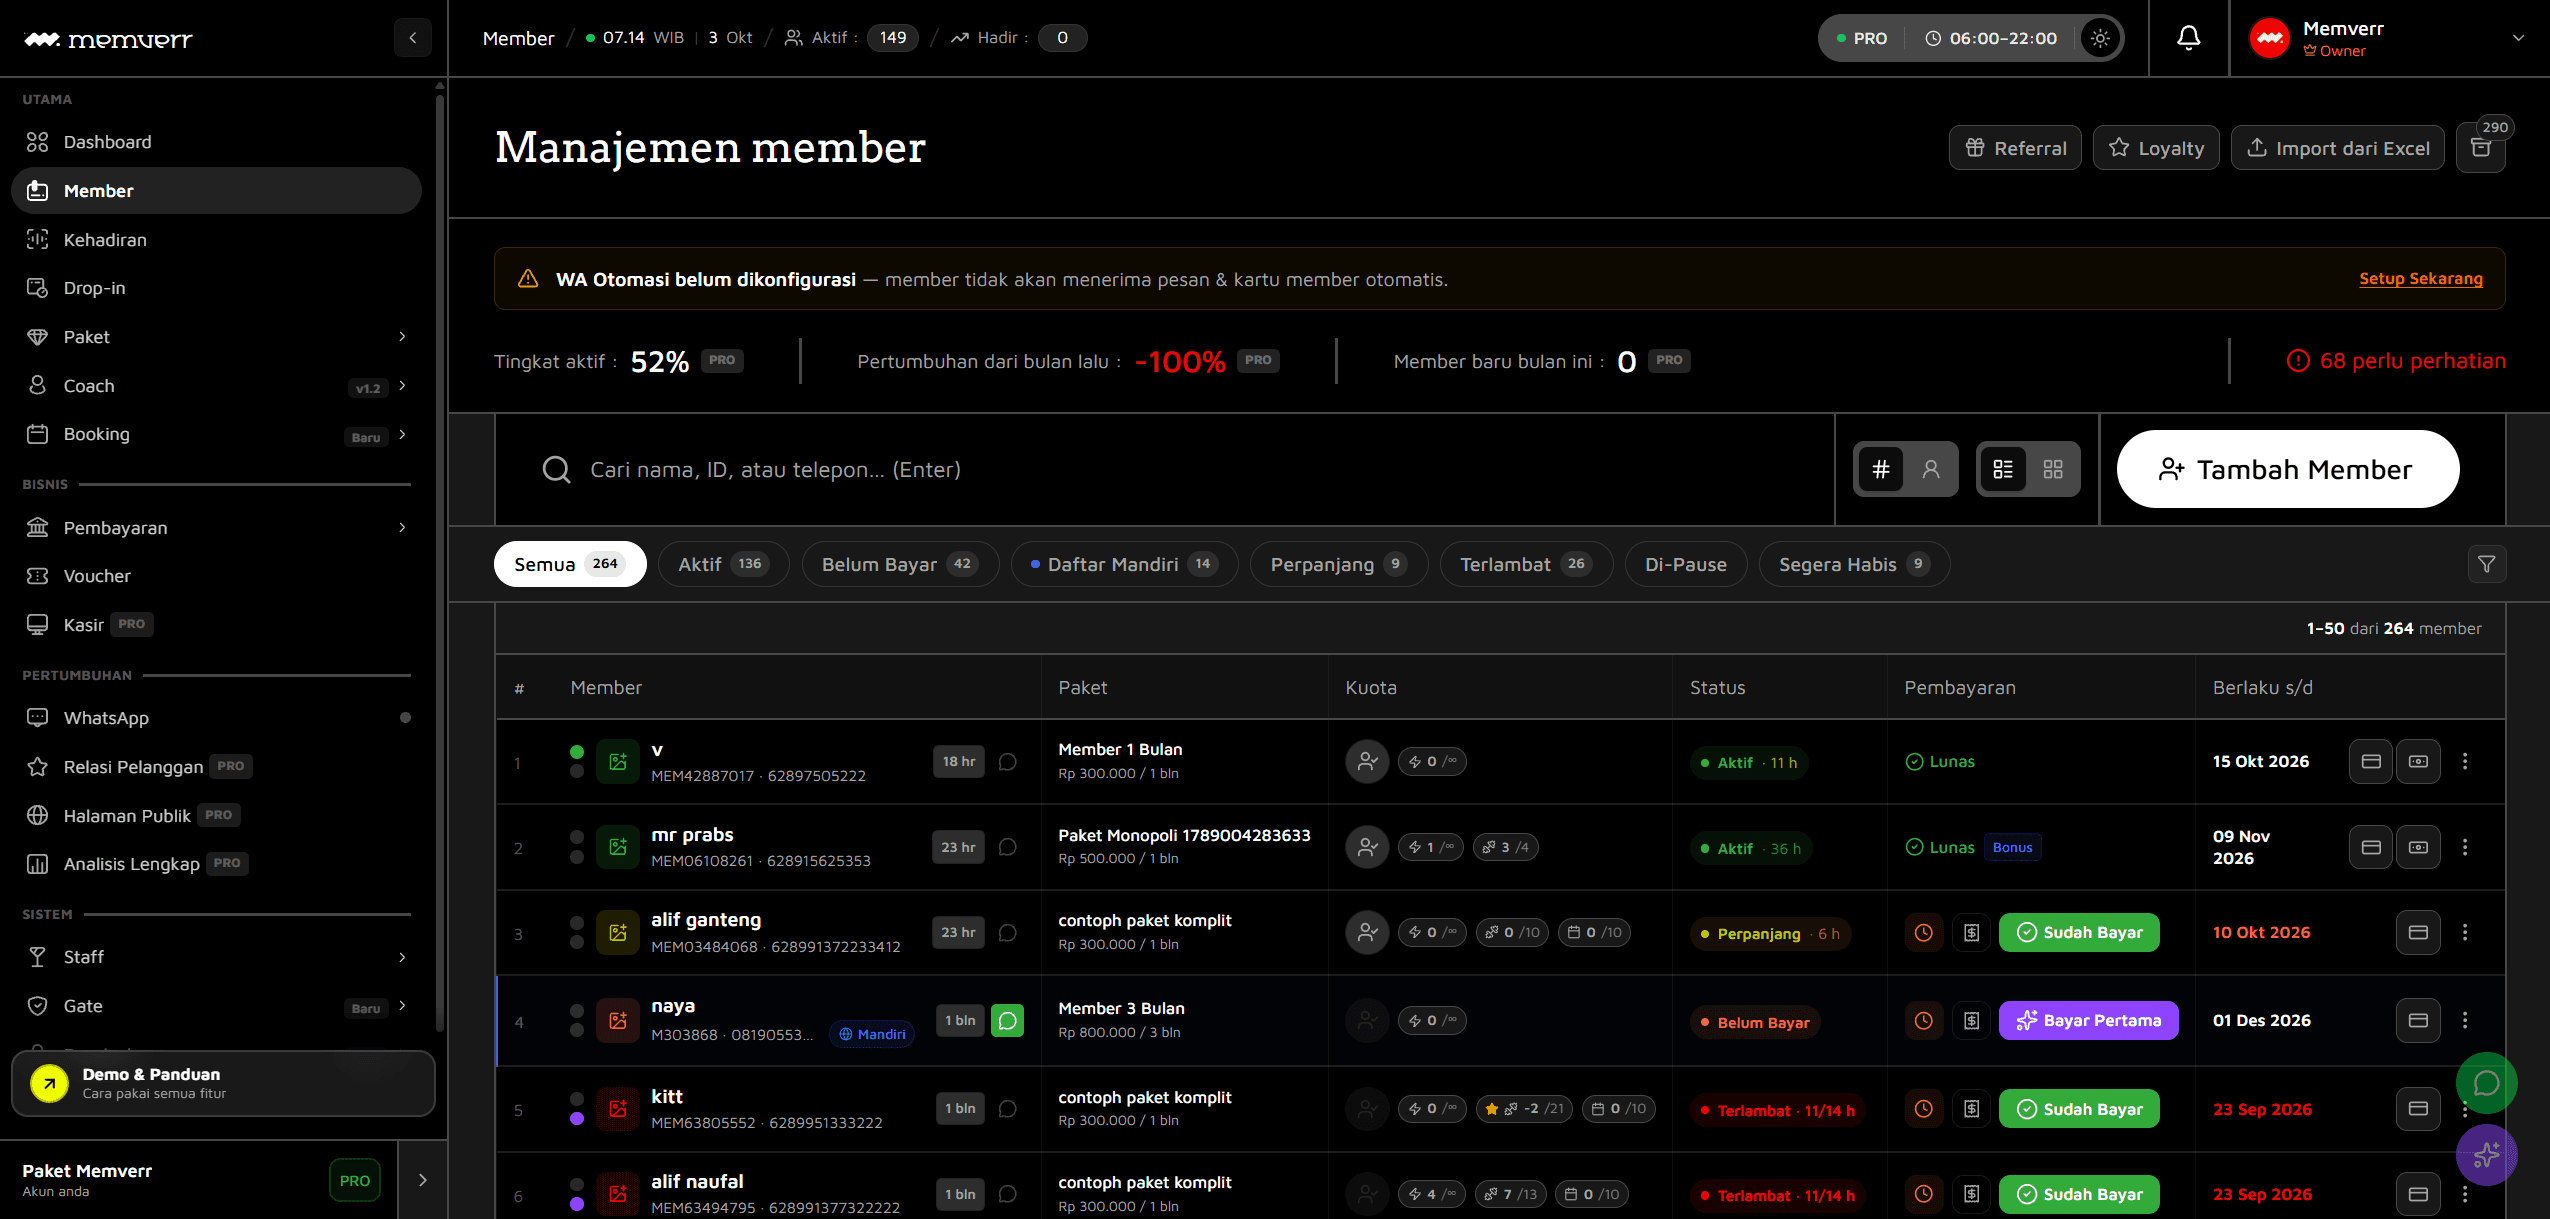Open WhatsApp chat icon for naya
Viewport: 2550px width, 1219px height.
coord(1008,1021)
